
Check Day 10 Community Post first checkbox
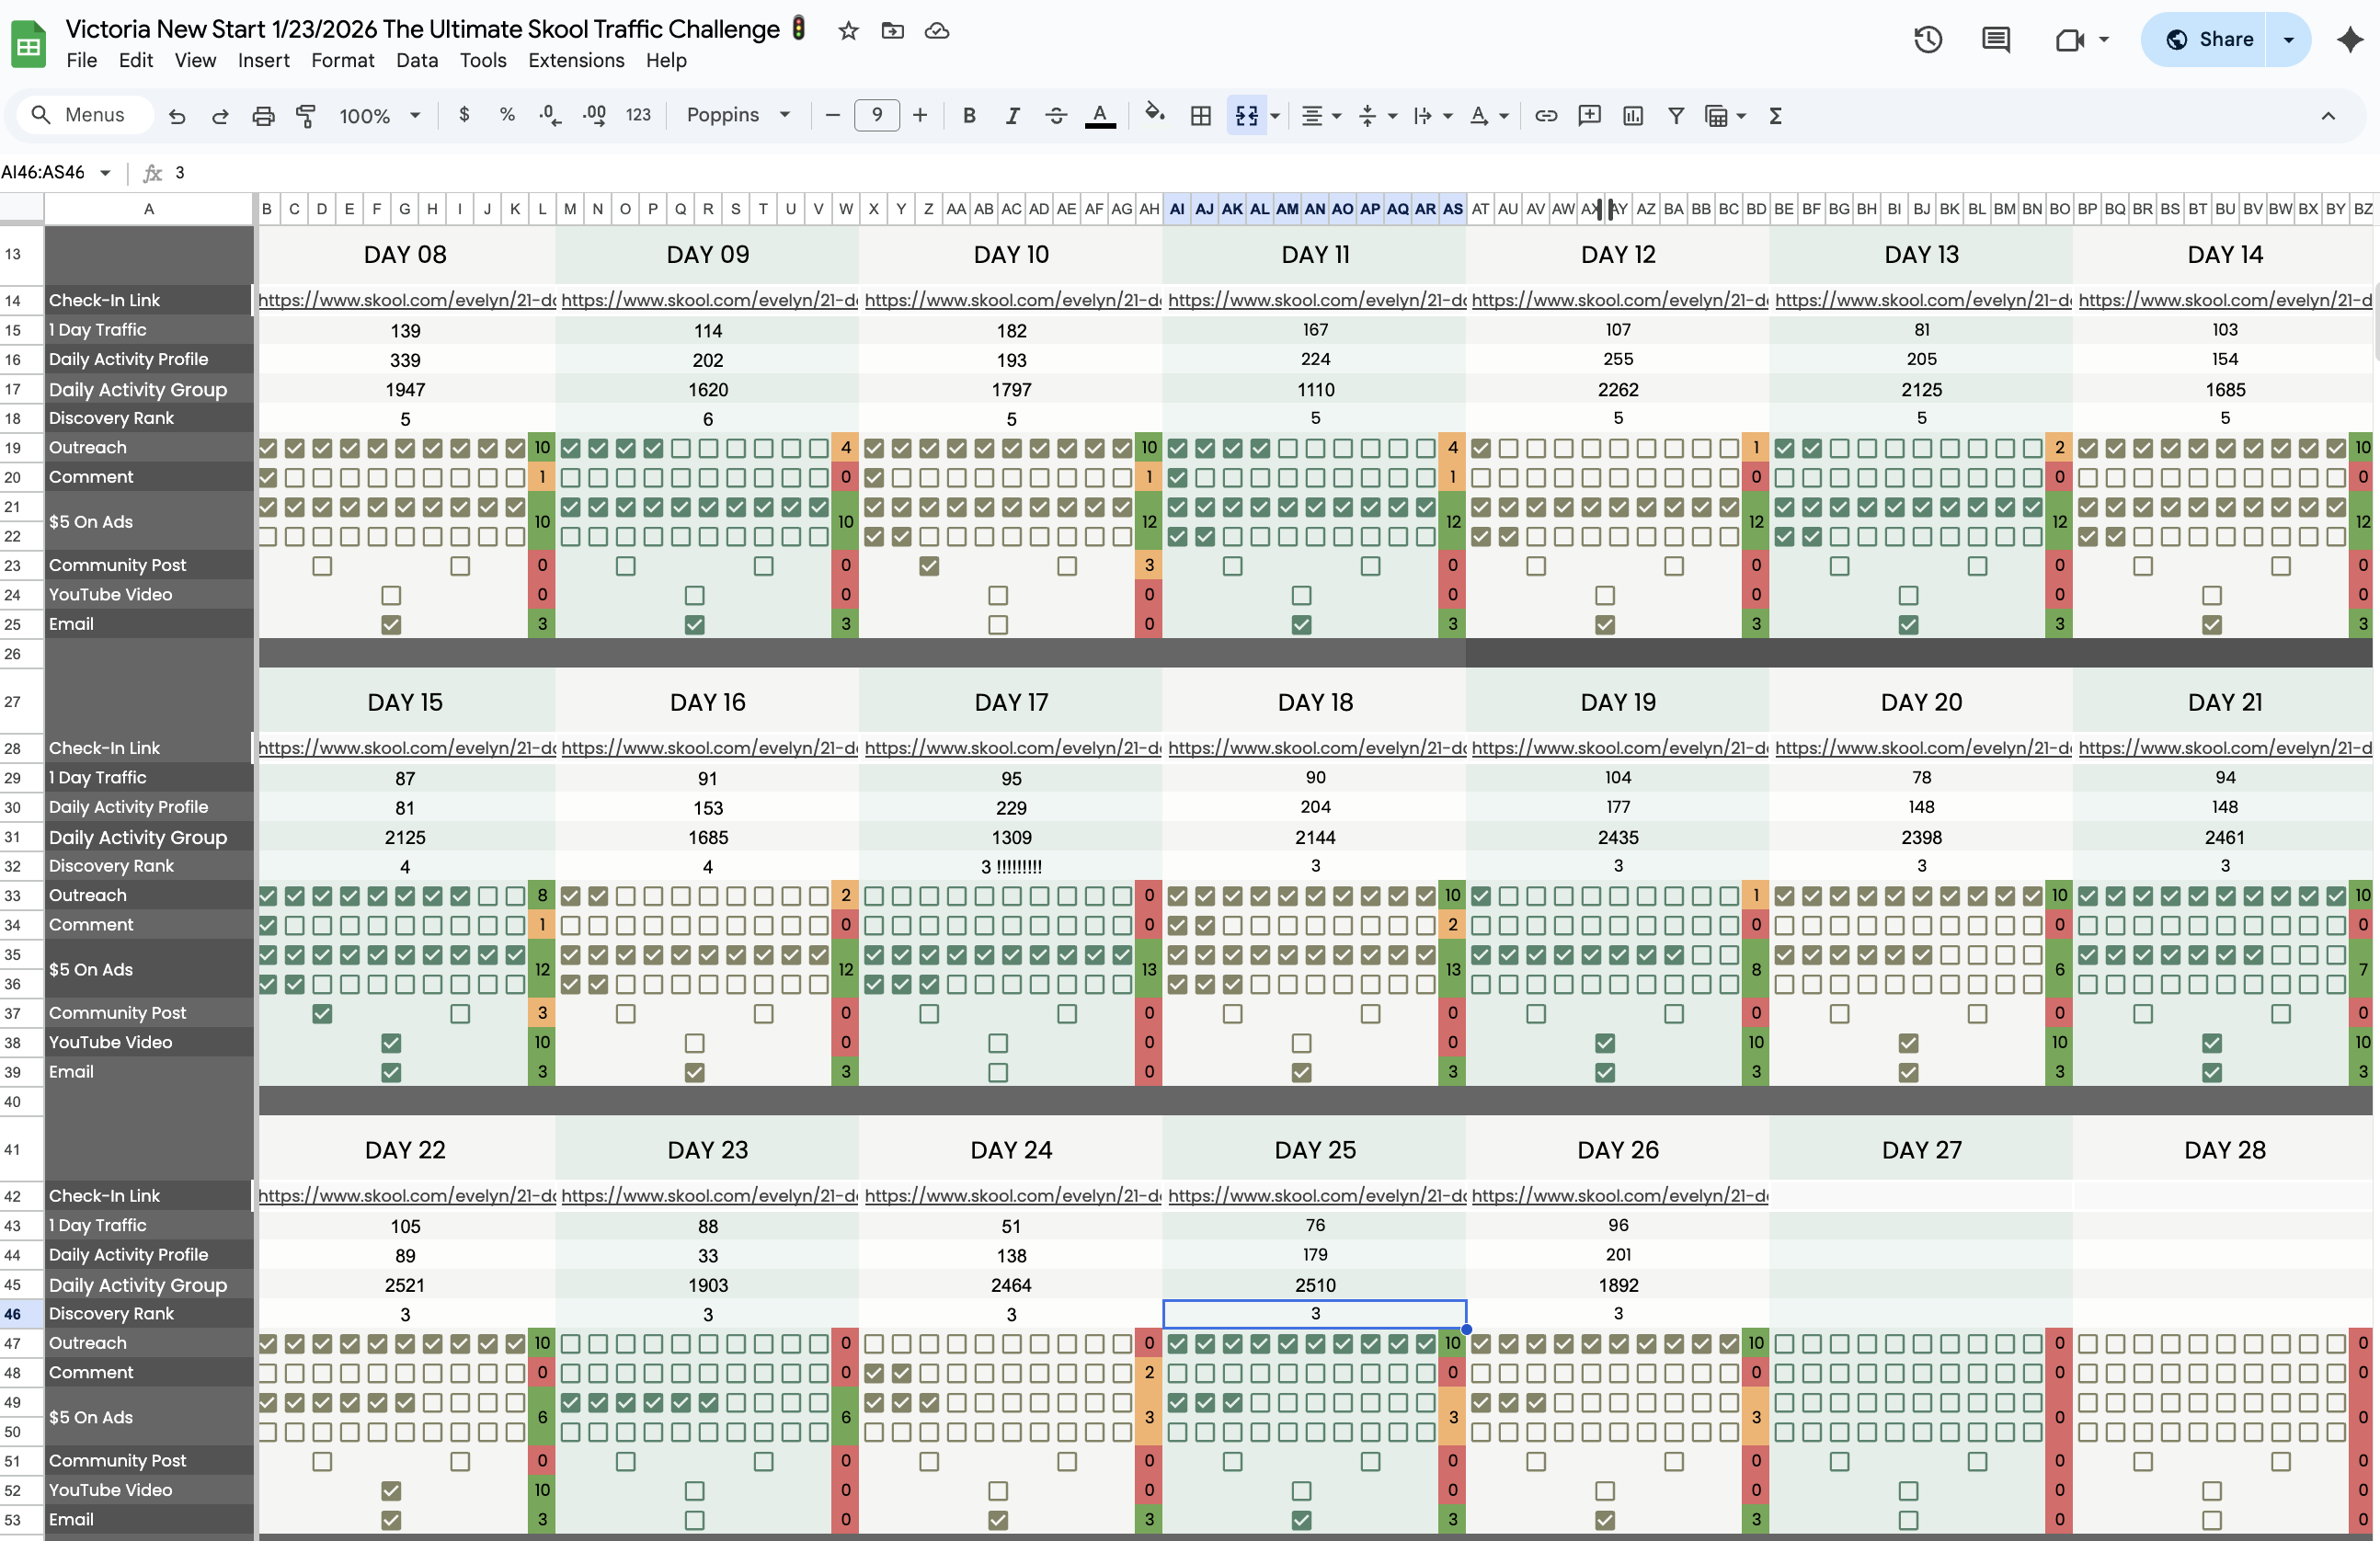(x=929, y=566)
